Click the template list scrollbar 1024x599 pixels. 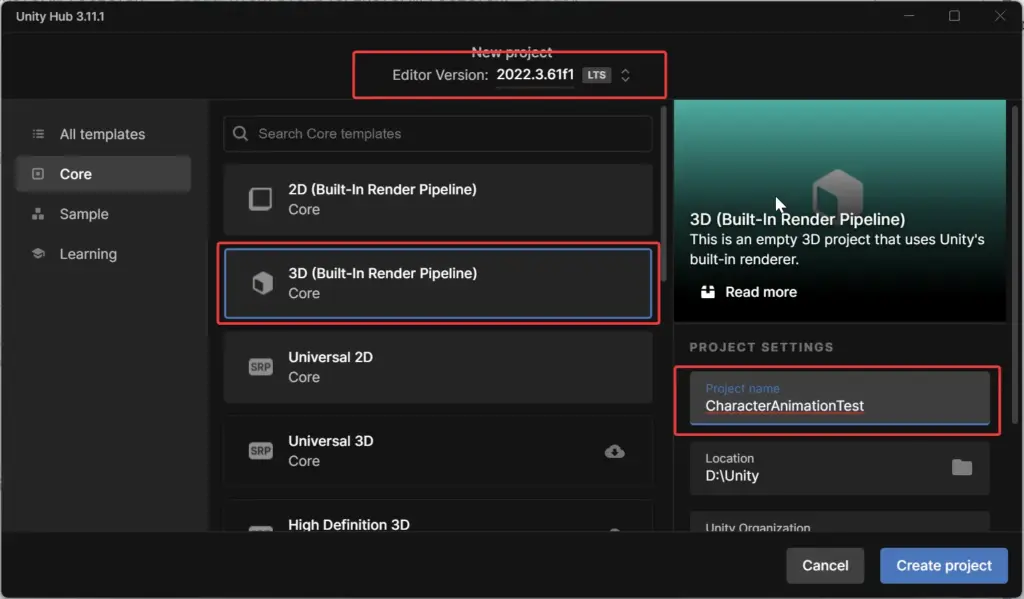click(664, 194)
